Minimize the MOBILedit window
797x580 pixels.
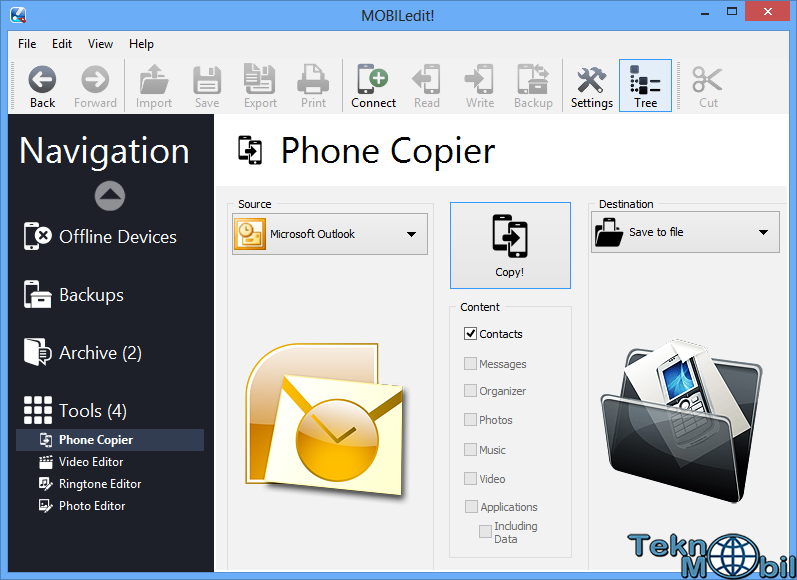tap(704, 12)
